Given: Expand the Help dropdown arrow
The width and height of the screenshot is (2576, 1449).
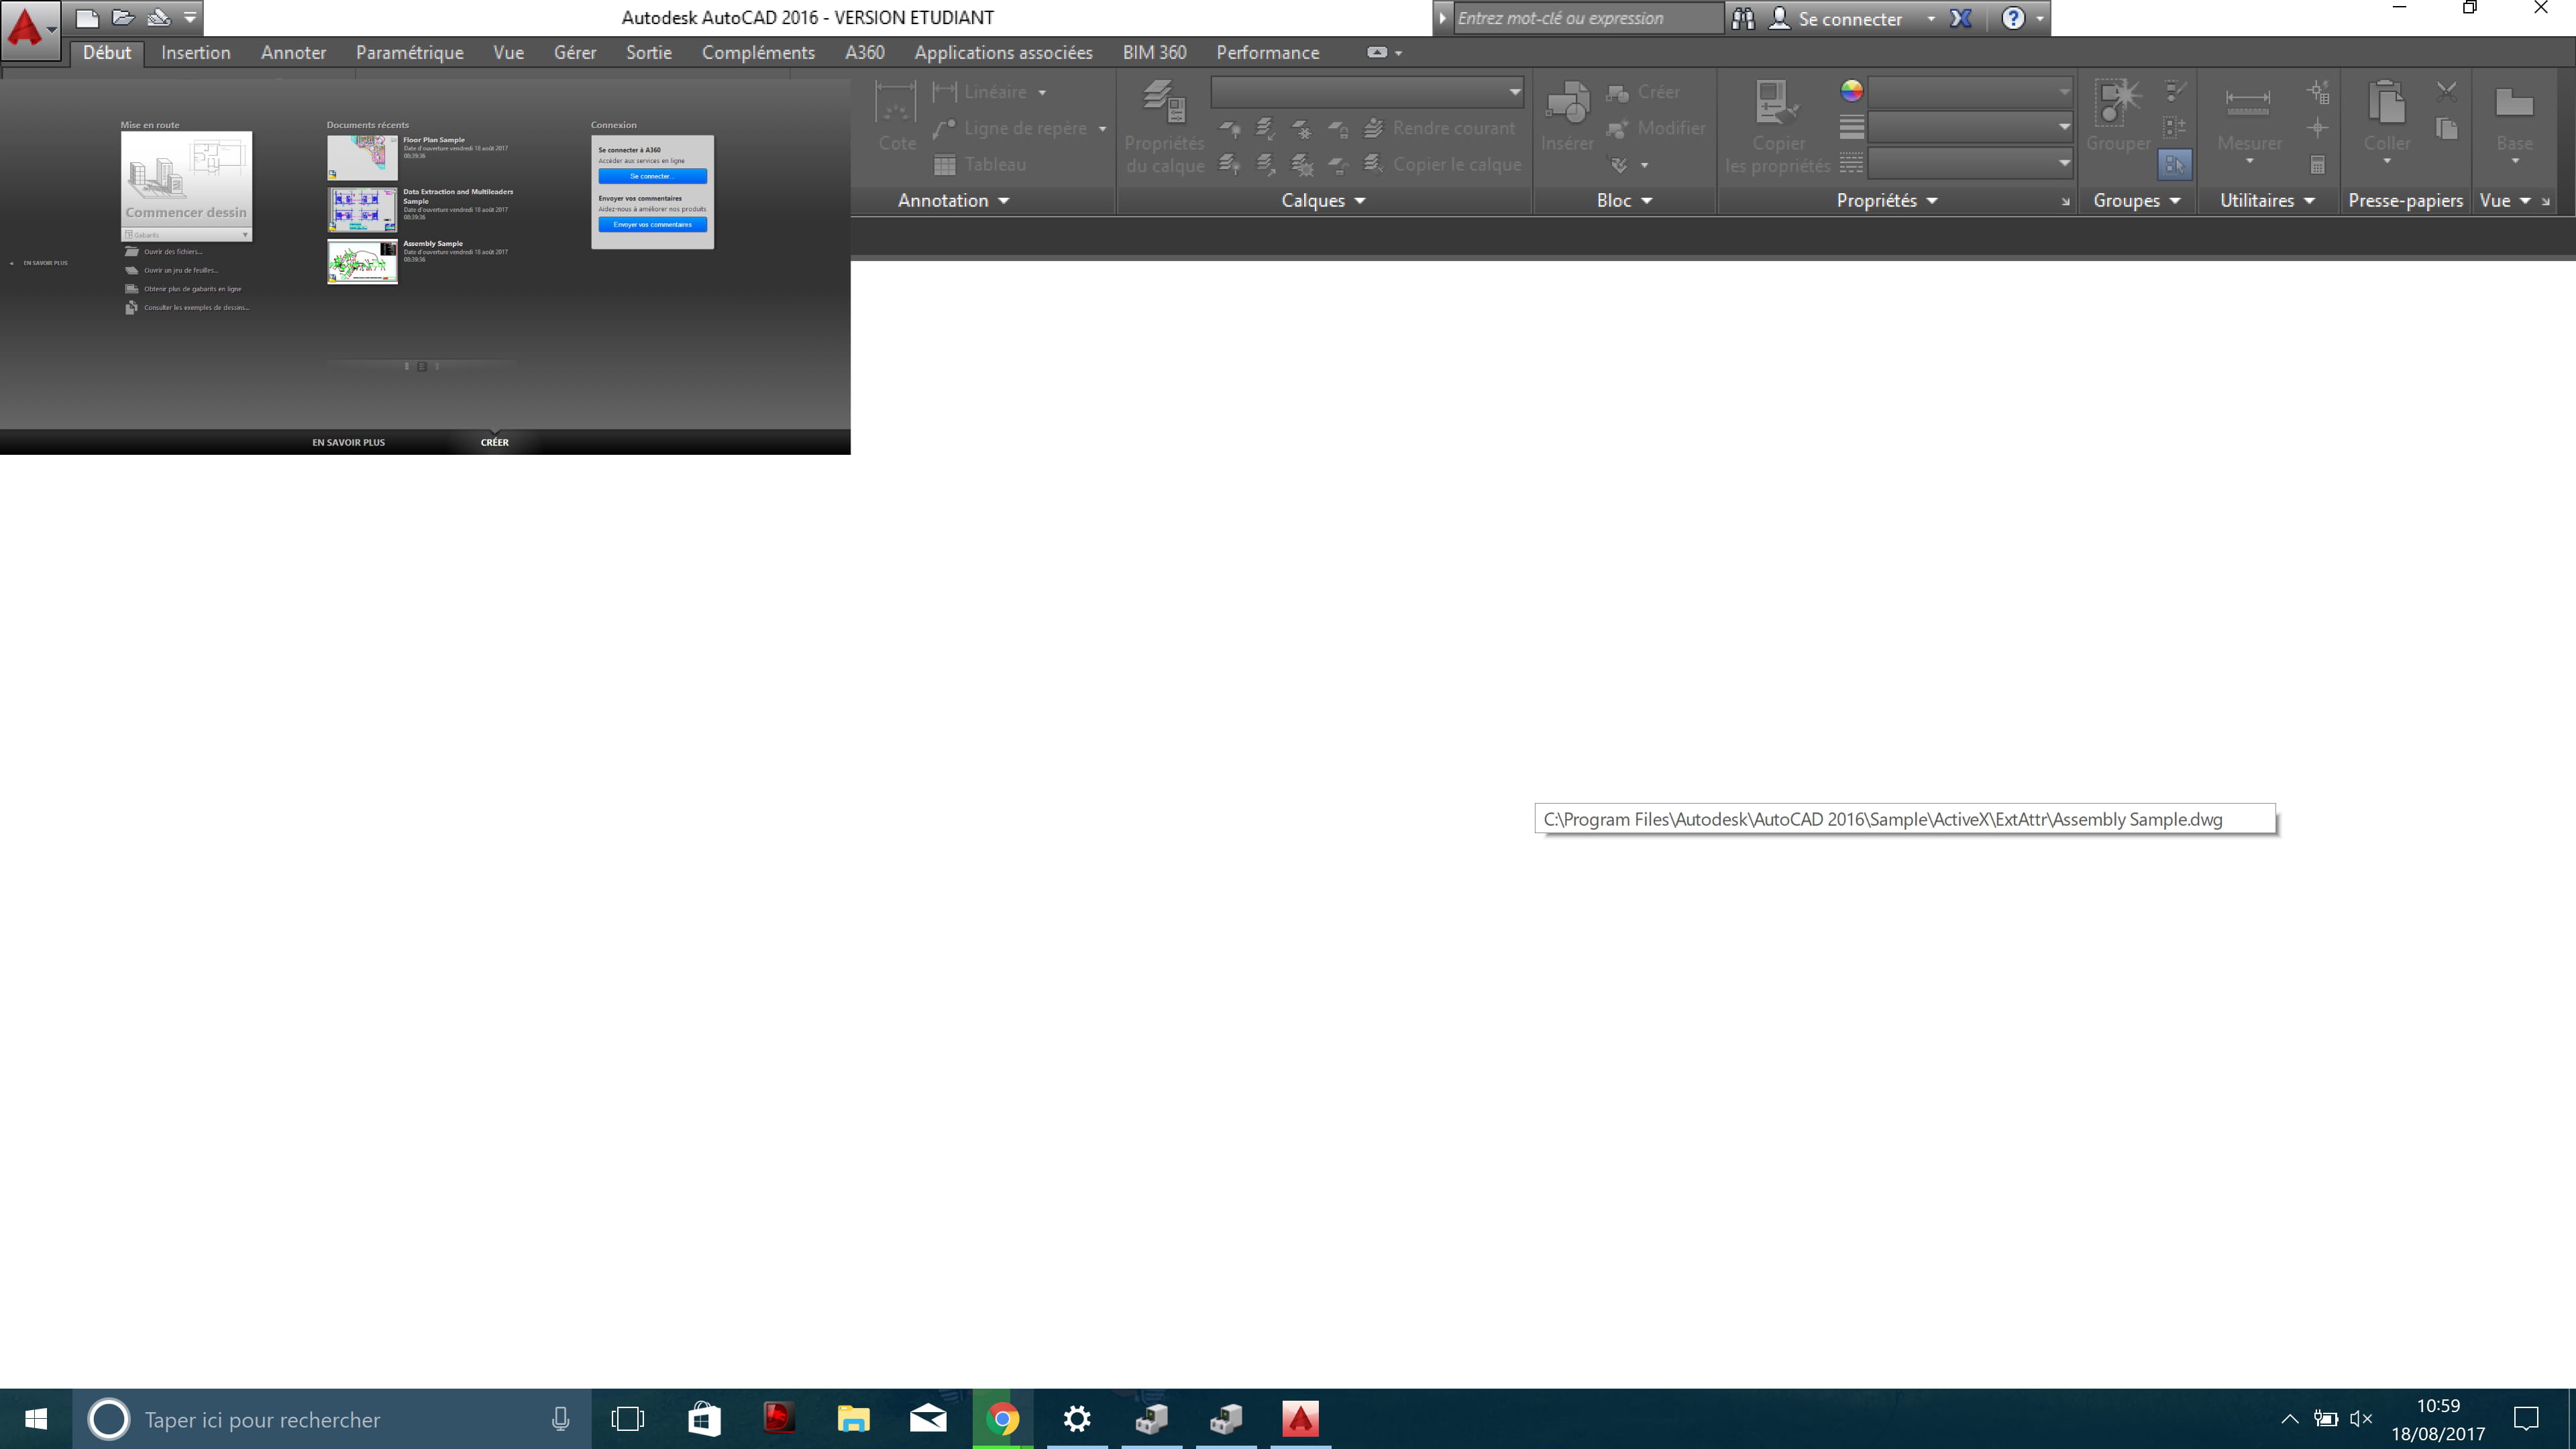Looking at the screenshot, I should click(2040, 18).
